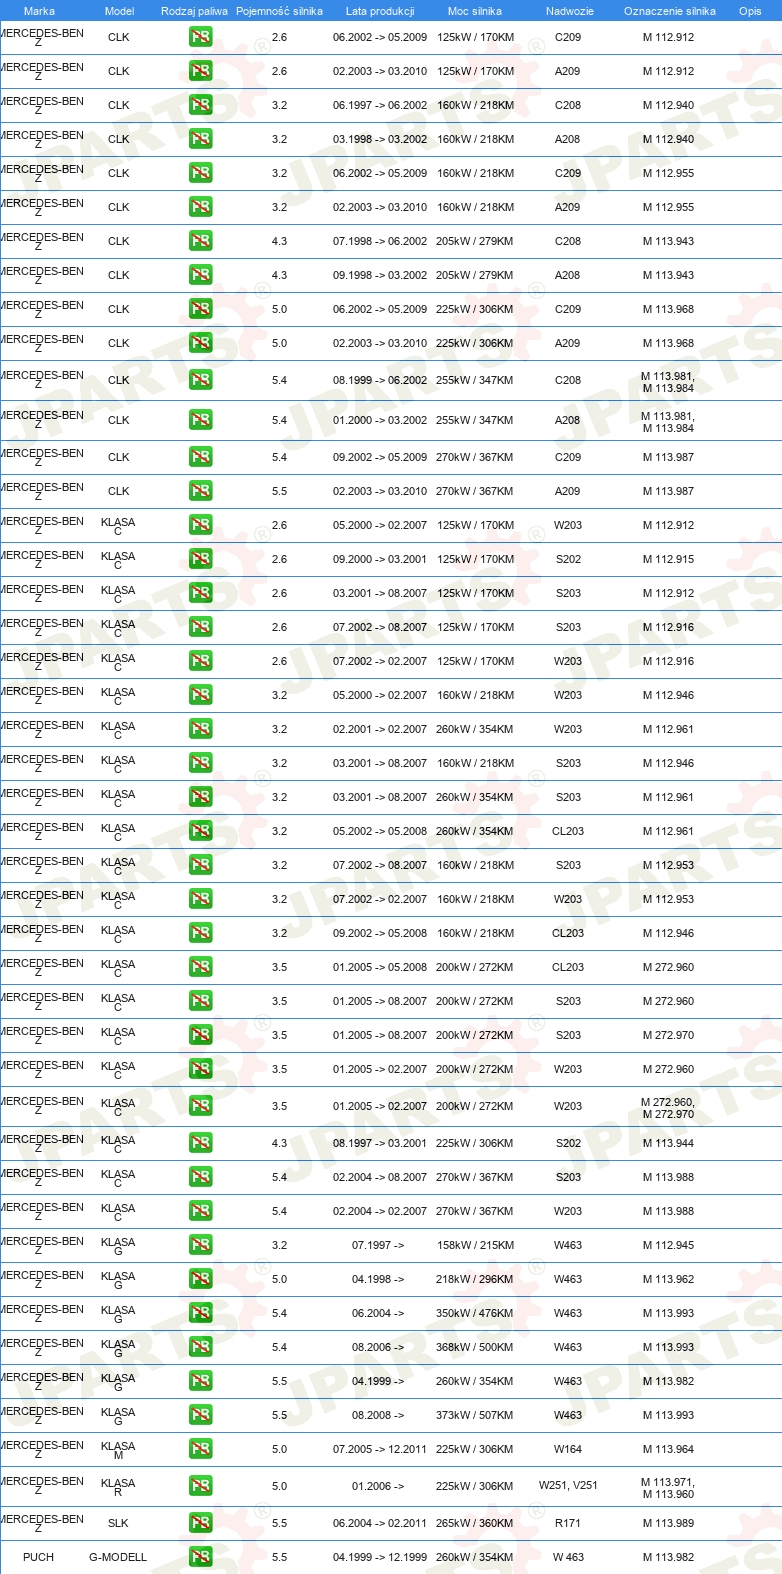This screenshot has height=1574, width=782.
Task: Click petrol icon in CLK 5.5 A209 row
Action: [200, 492]
